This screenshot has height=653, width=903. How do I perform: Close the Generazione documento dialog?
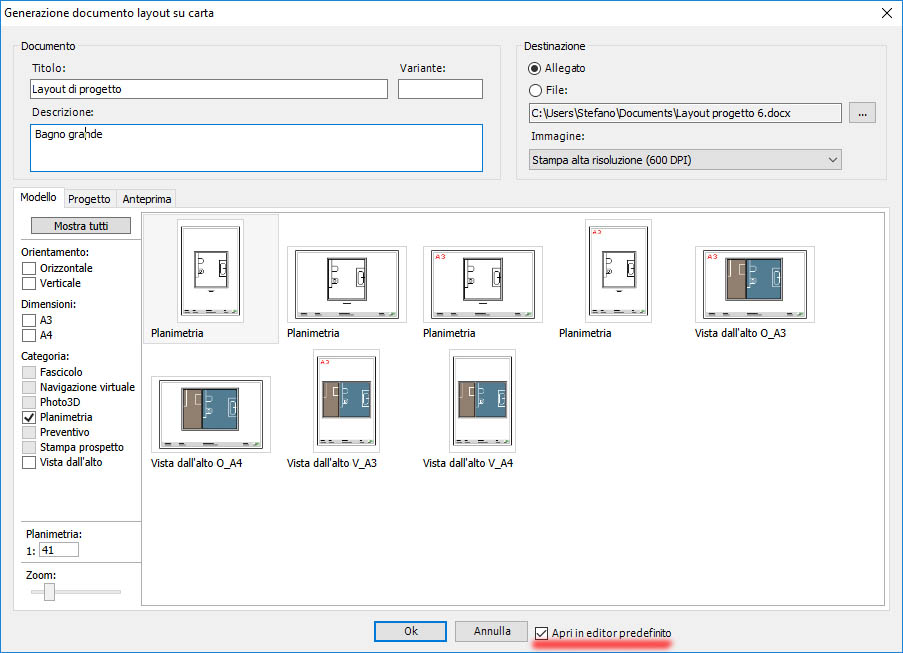point(887,13)
